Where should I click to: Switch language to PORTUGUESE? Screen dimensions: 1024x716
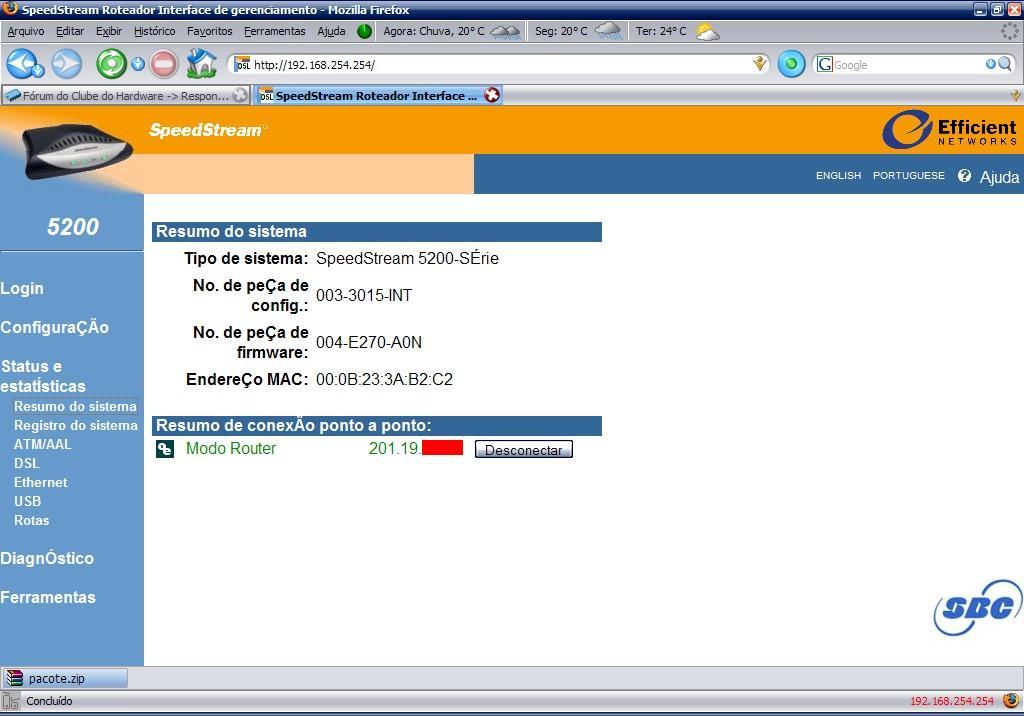click(x=909, y=176)
